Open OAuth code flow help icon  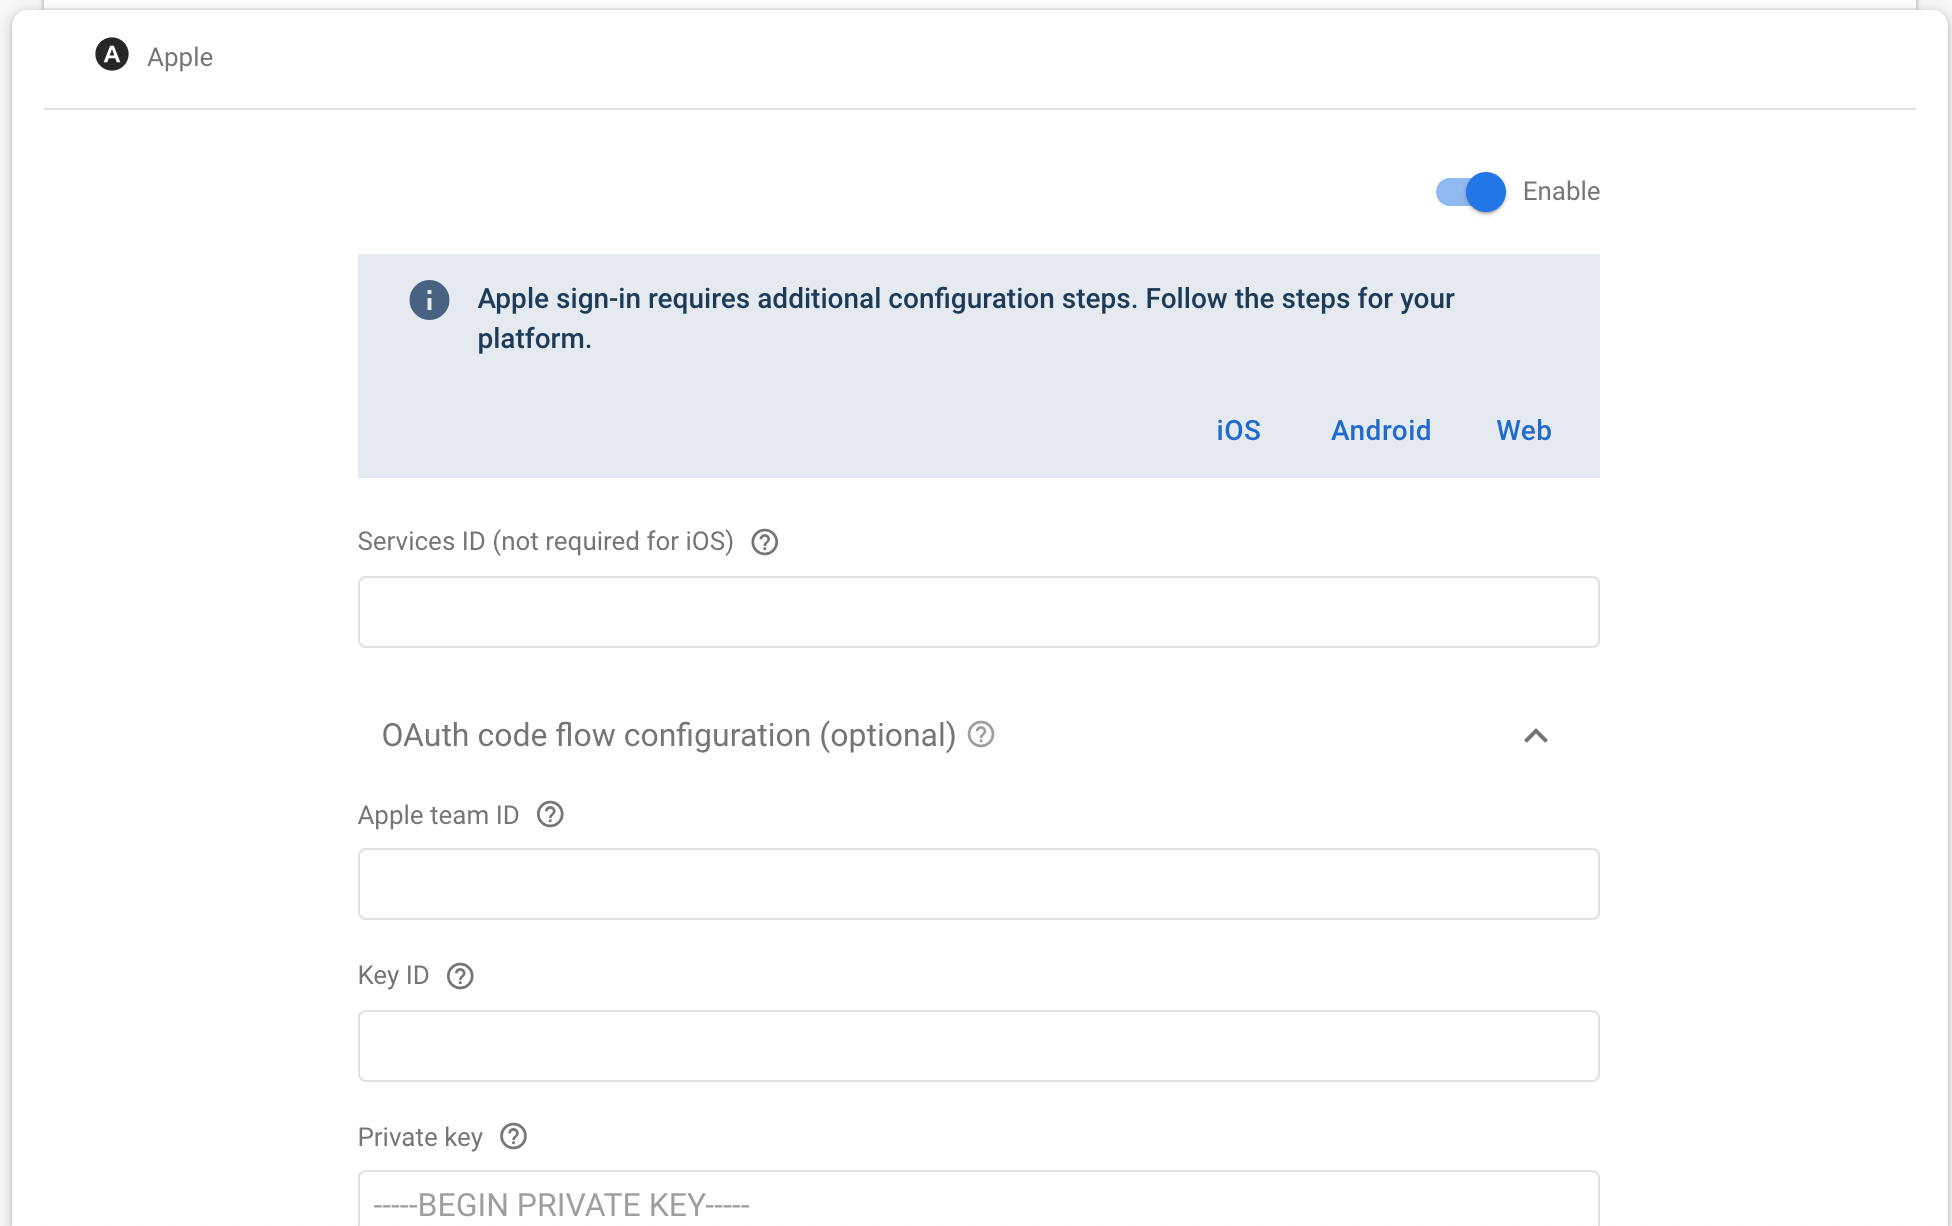click(981, 735)
